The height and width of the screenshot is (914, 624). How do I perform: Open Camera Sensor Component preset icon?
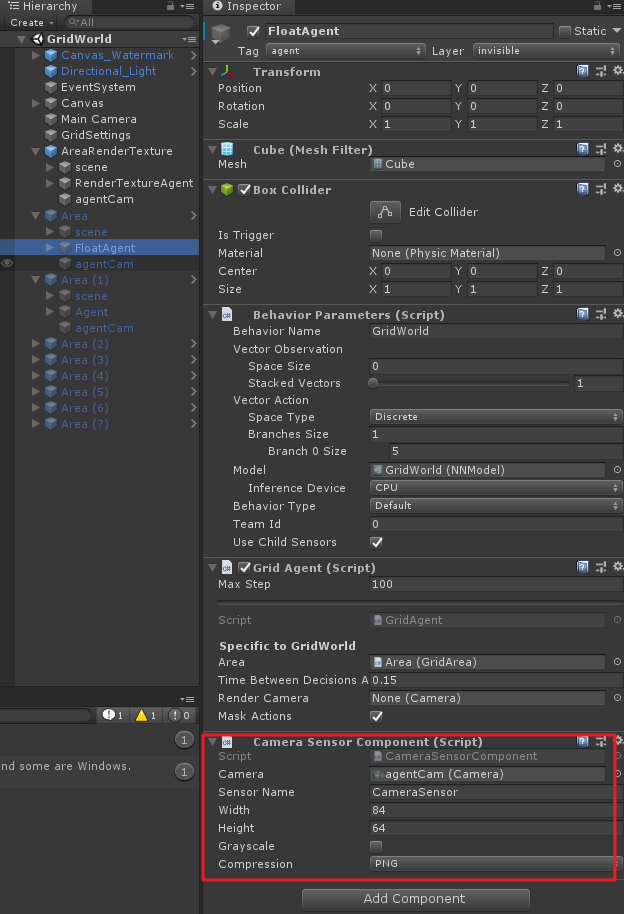(x=601, y=741)
